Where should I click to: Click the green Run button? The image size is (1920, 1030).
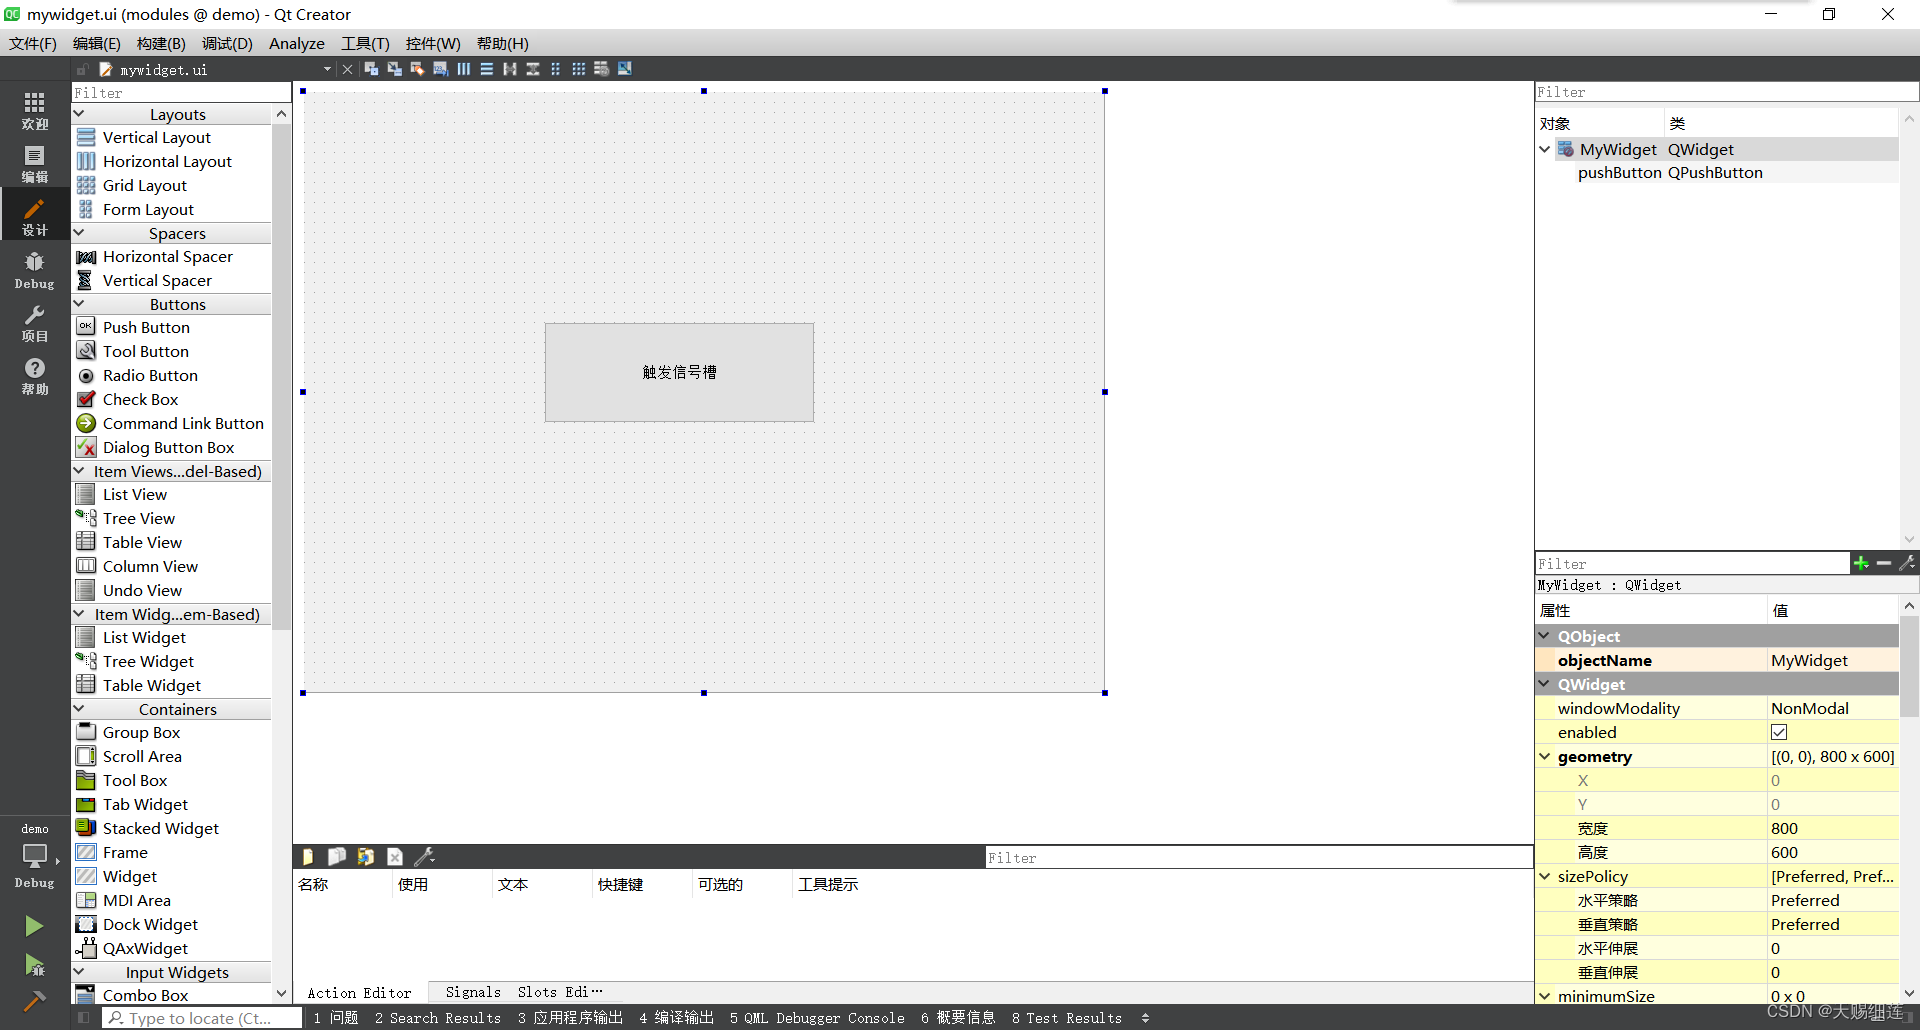pyautogui.click(x=34, y=926)
